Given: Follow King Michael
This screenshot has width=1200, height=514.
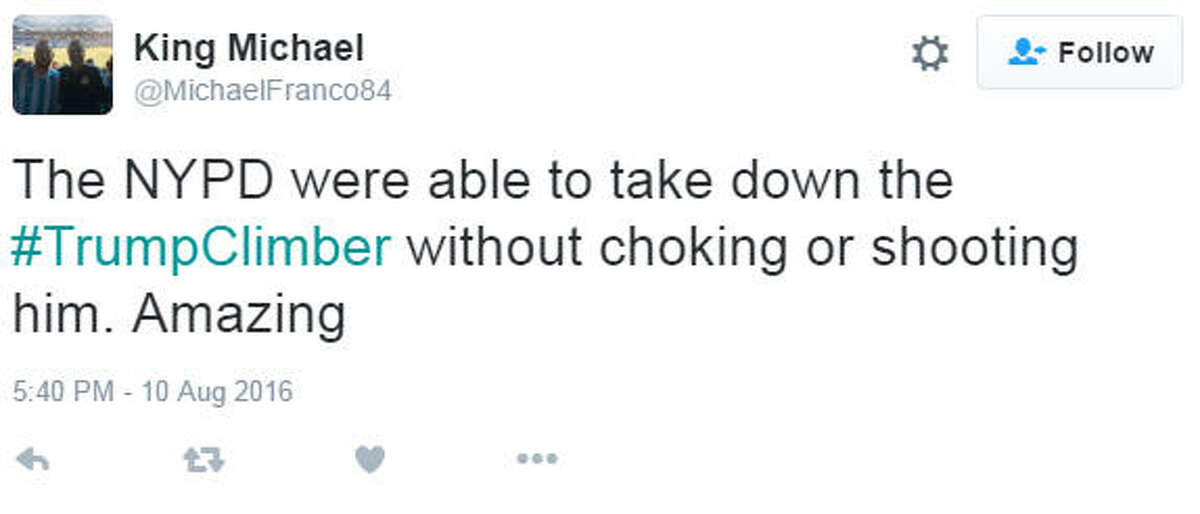Looking at the screenshot, I should (1079, 52).
